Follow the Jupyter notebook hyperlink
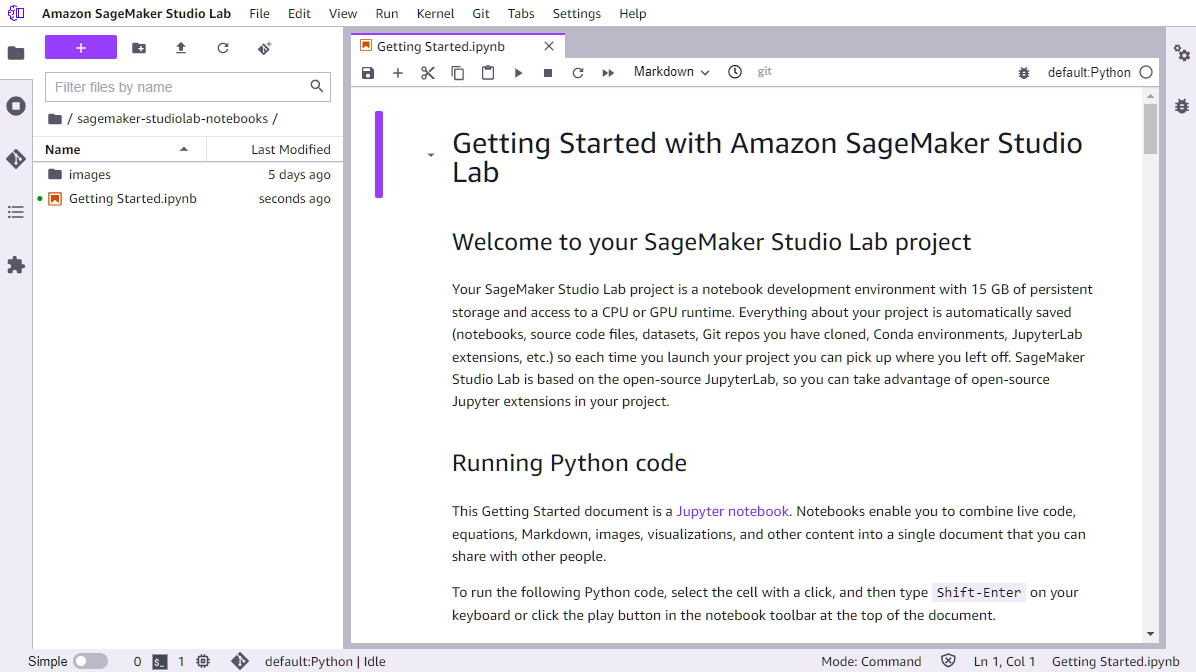 pos(733,510)
